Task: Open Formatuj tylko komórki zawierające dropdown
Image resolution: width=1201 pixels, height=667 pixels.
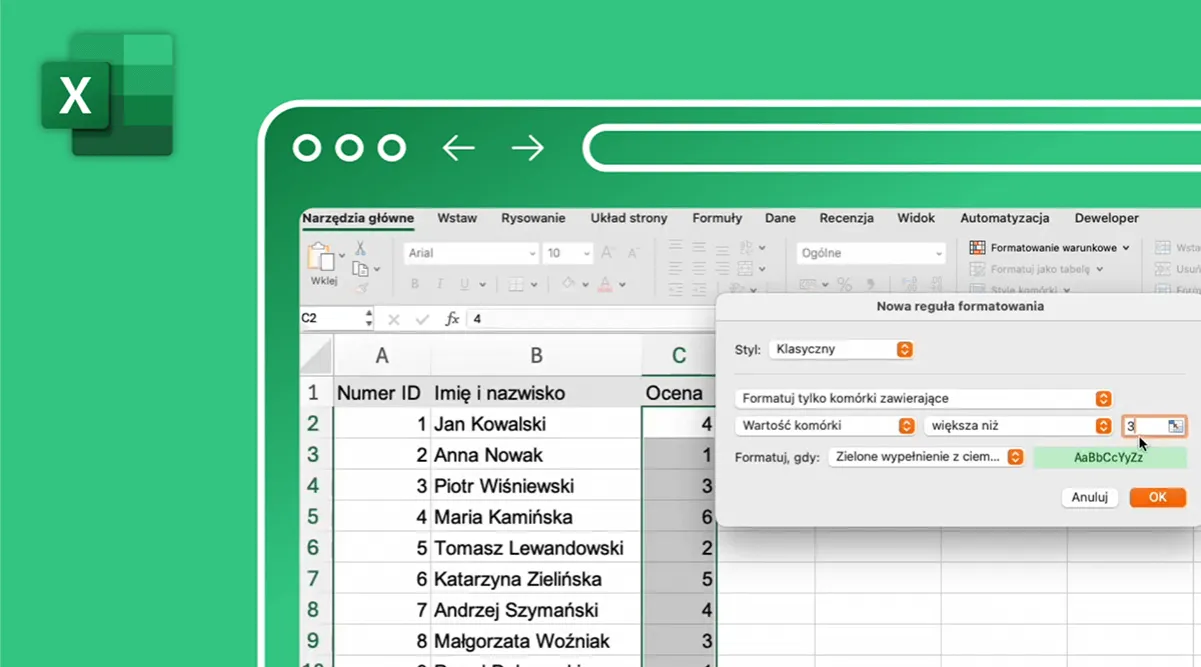Action: (923, 399)
